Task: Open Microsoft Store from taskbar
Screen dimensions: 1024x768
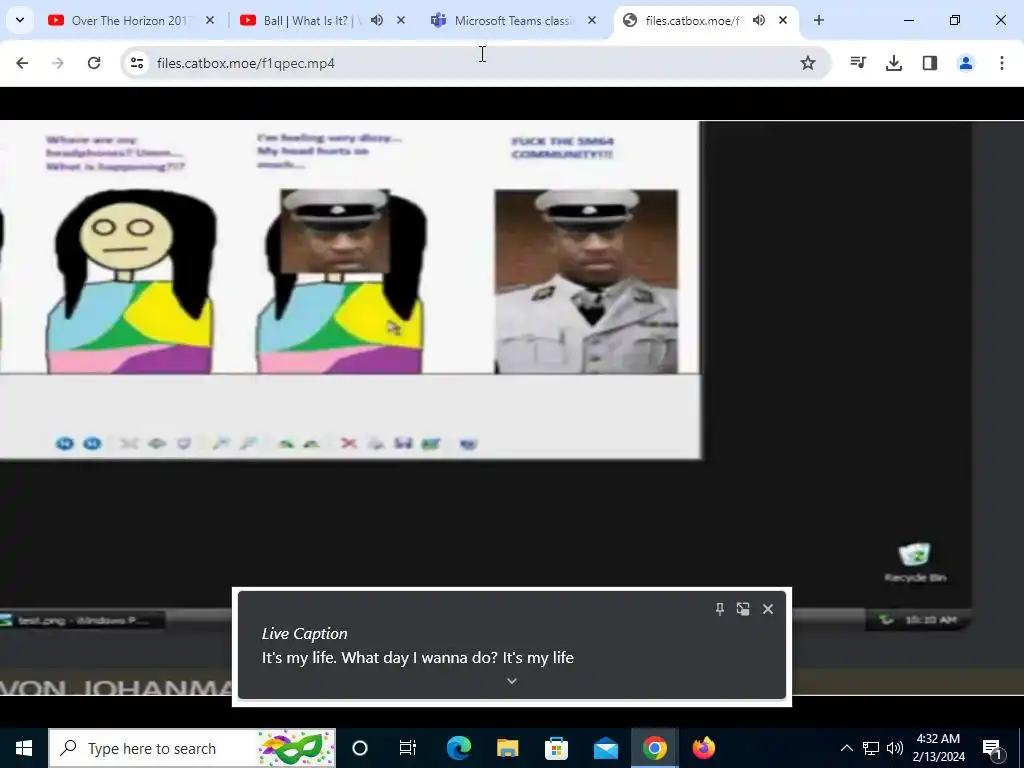Action: [x=556, y=748]
